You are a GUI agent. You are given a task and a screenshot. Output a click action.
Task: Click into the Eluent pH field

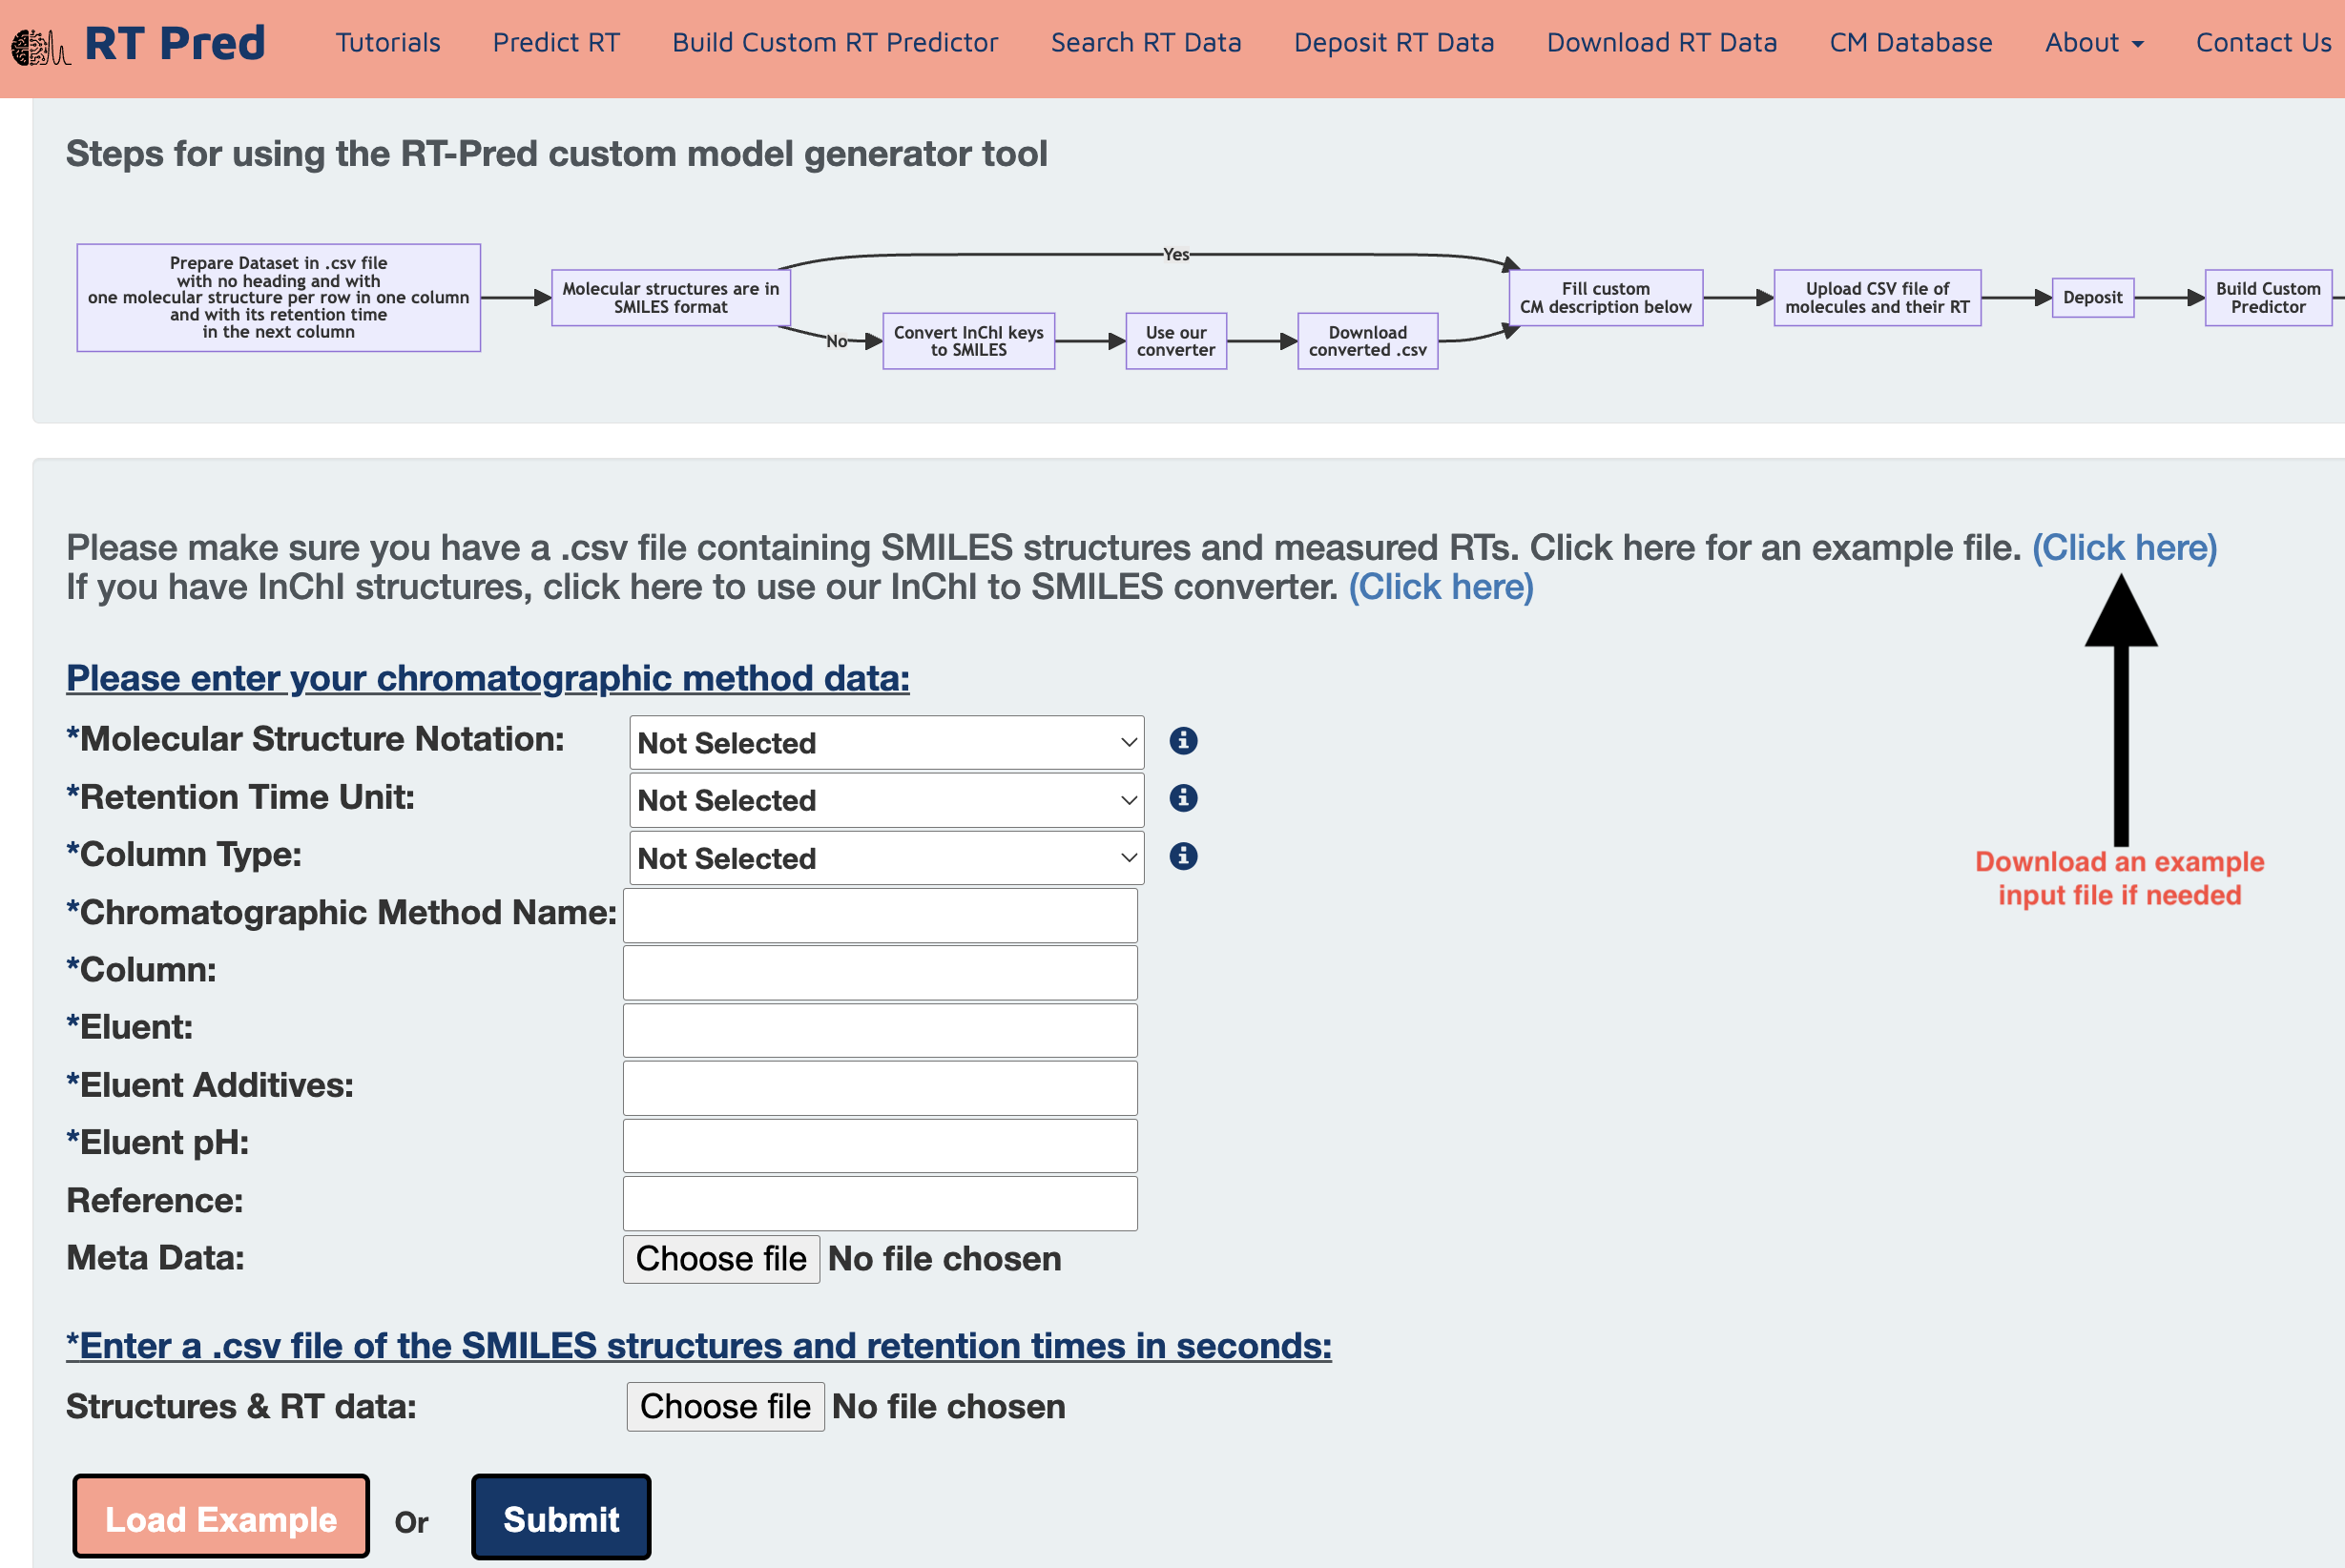880,1145
